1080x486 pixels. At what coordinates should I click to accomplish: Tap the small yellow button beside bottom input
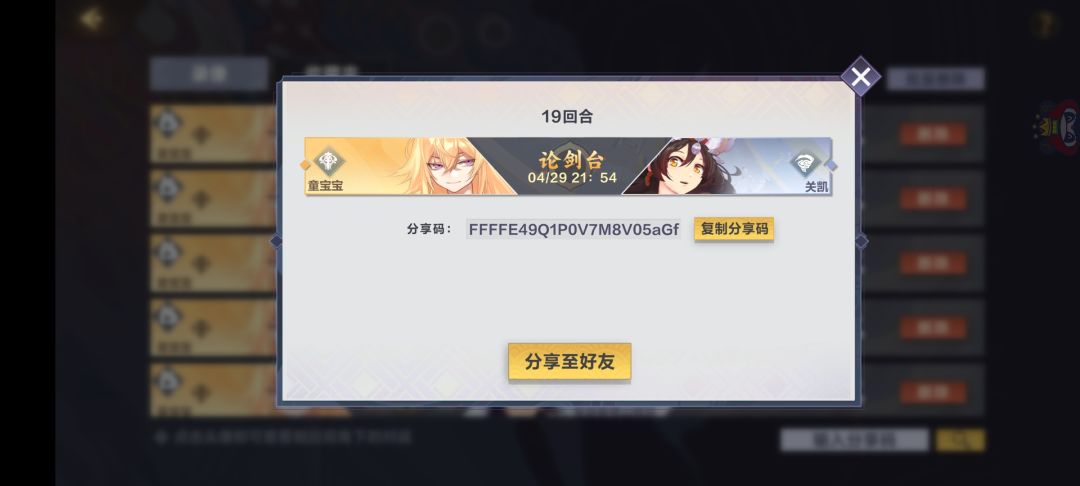[960, 440]
